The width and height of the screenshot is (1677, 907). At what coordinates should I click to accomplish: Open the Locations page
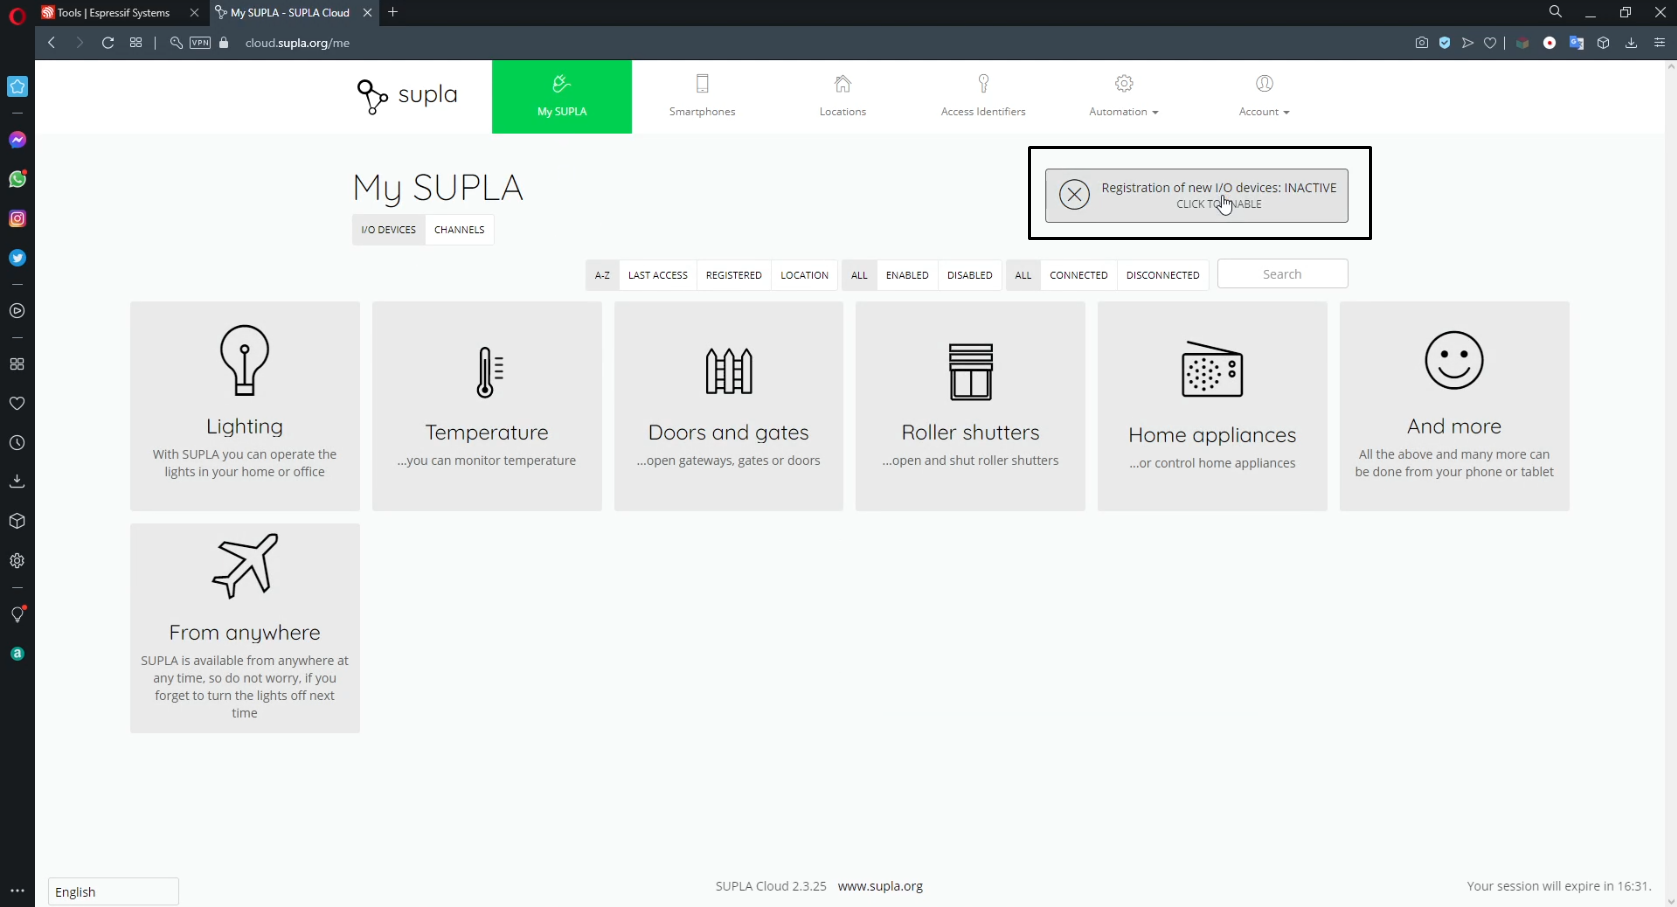point(843,97)
